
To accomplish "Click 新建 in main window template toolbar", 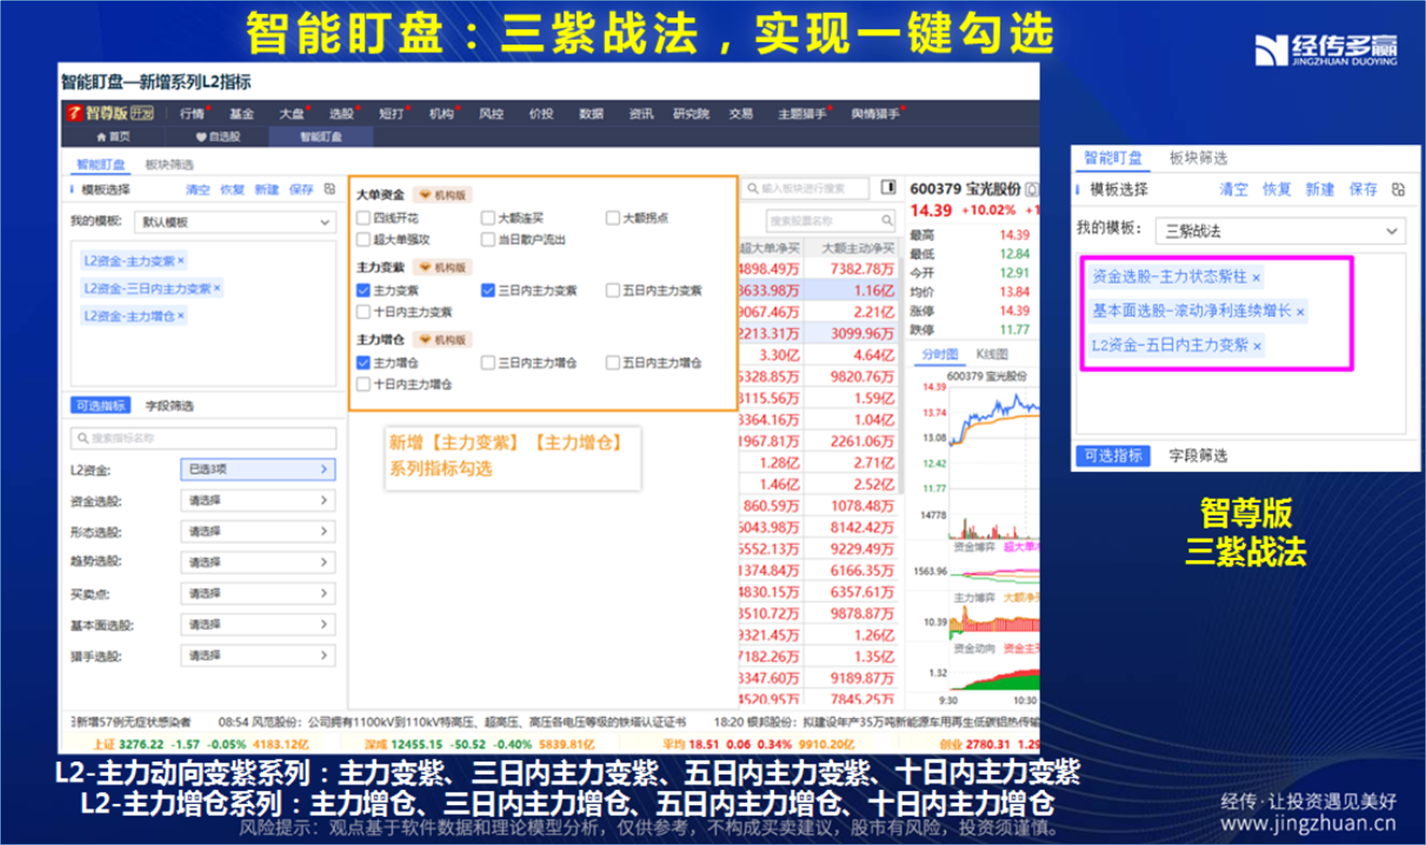I will [x=266, y=189].
